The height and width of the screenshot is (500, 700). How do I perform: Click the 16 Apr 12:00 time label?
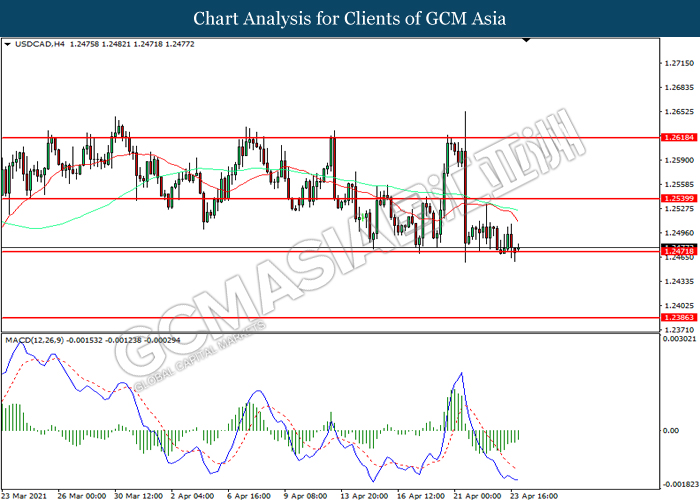421,496
